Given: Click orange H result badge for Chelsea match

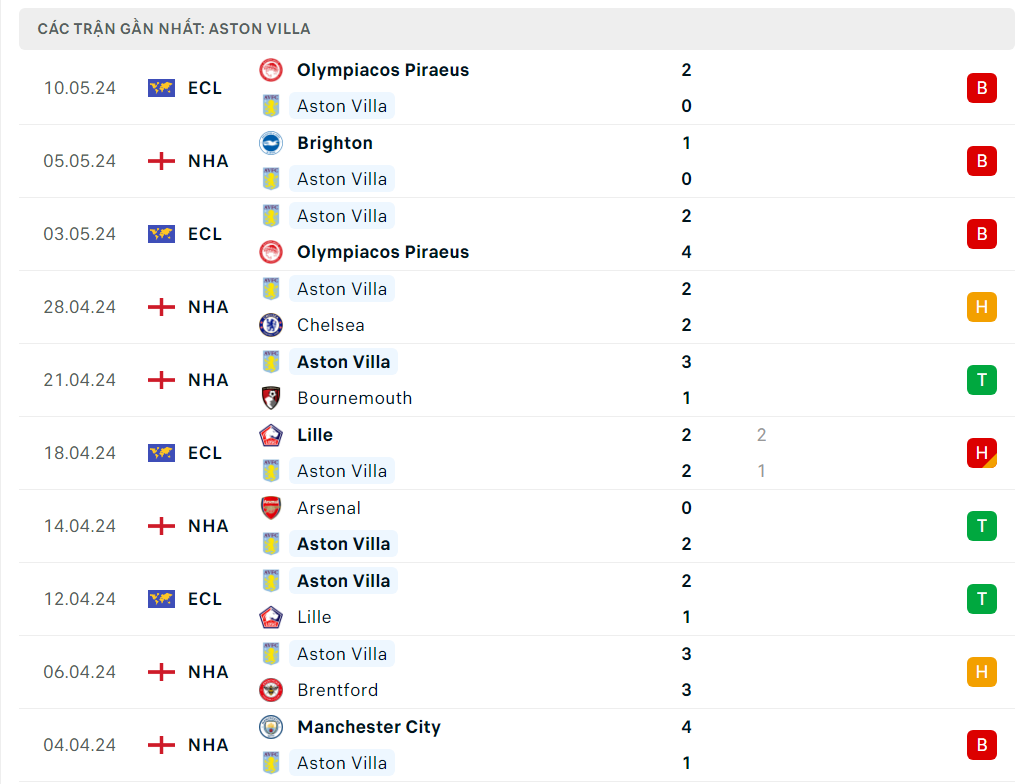Looking at the screenshot, I should click(x=981, y=307).
